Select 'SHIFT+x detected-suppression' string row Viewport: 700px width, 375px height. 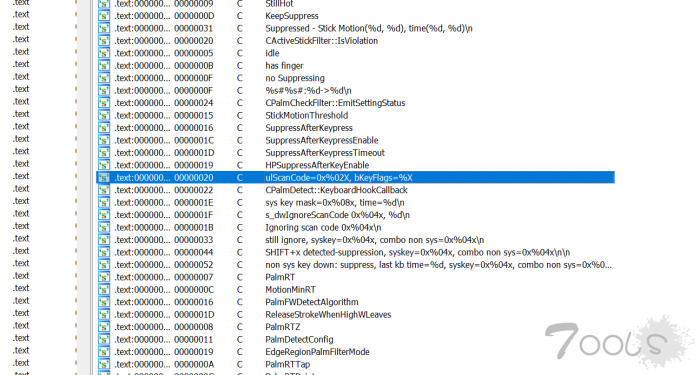pyautogui.click(x=355, y=252)
